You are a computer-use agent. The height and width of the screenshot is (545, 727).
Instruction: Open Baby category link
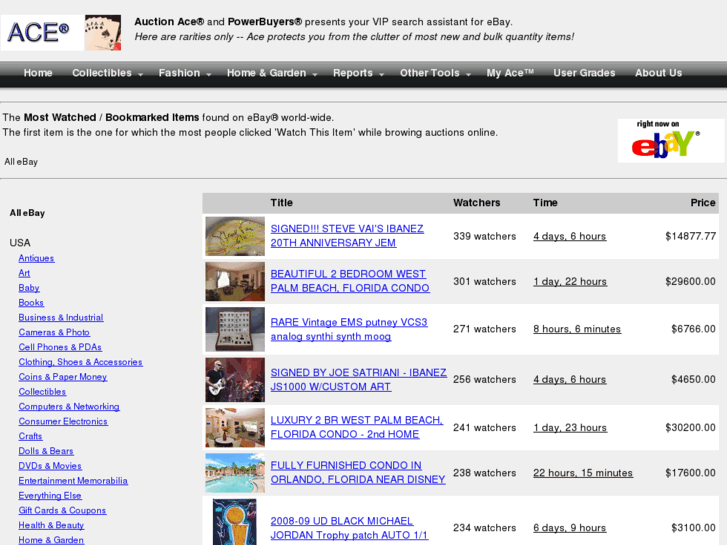coord(29,288)
